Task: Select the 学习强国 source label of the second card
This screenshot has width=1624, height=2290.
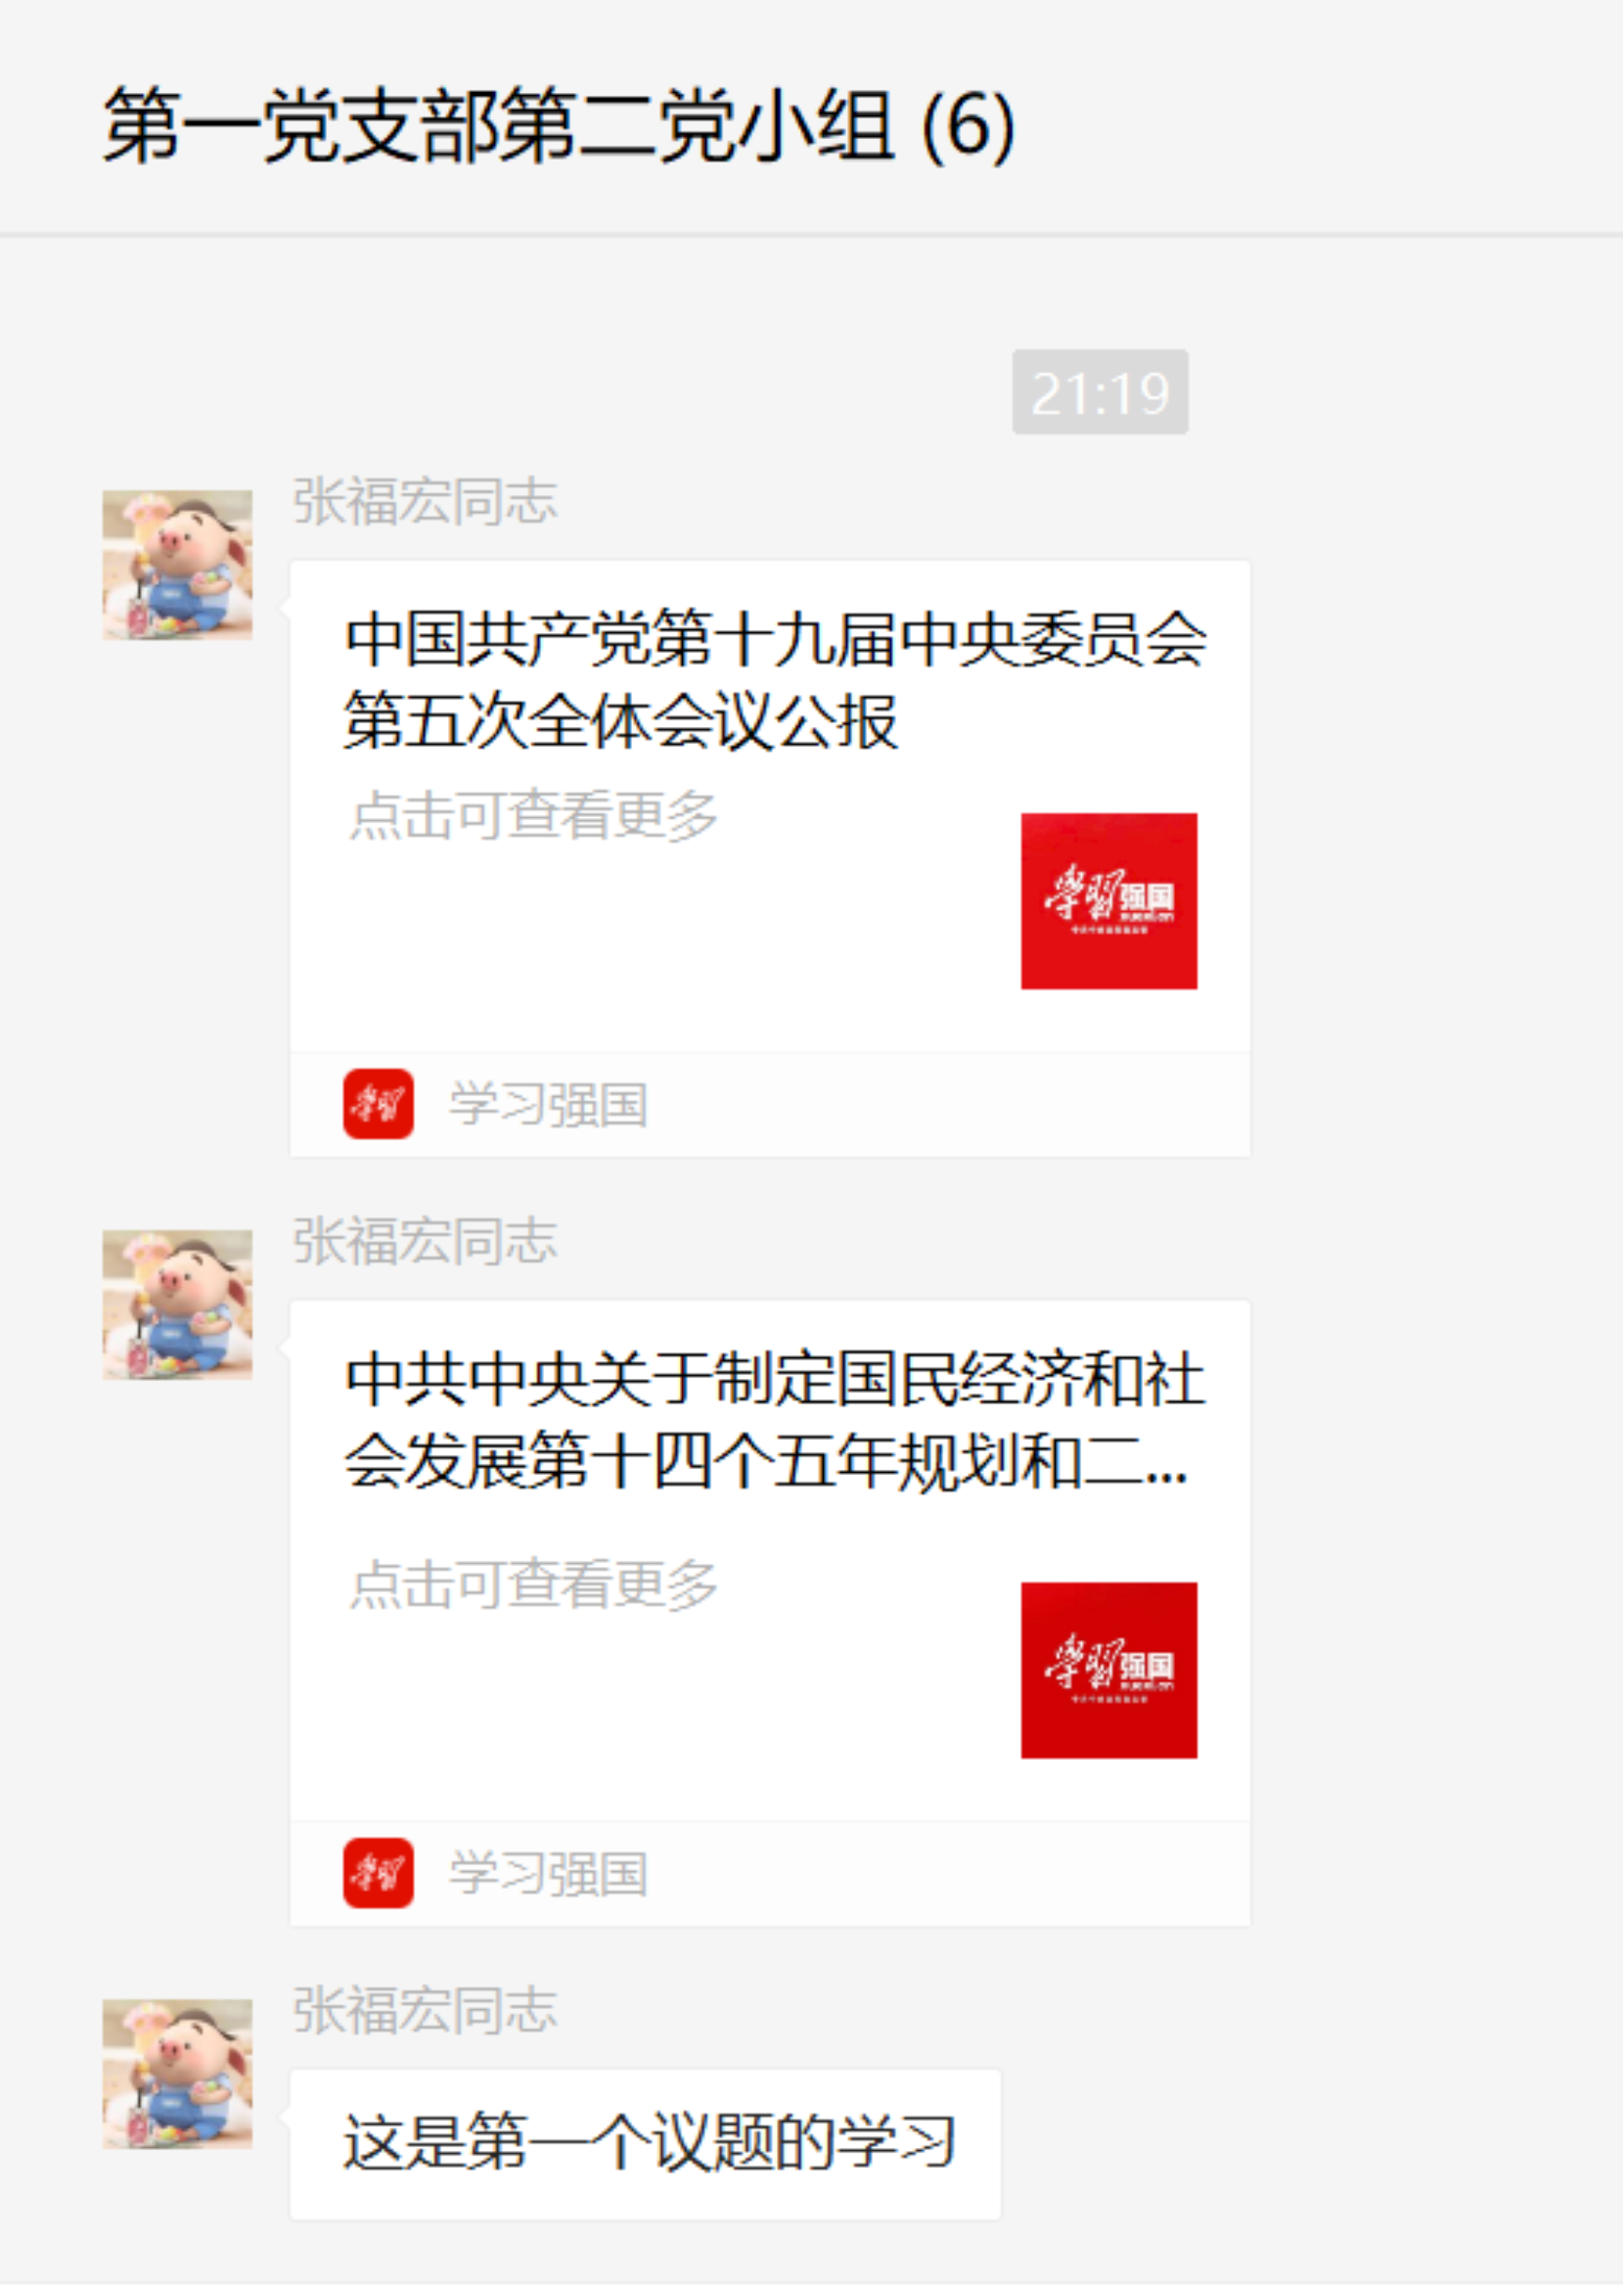Action: click(x=548, y=1874)
